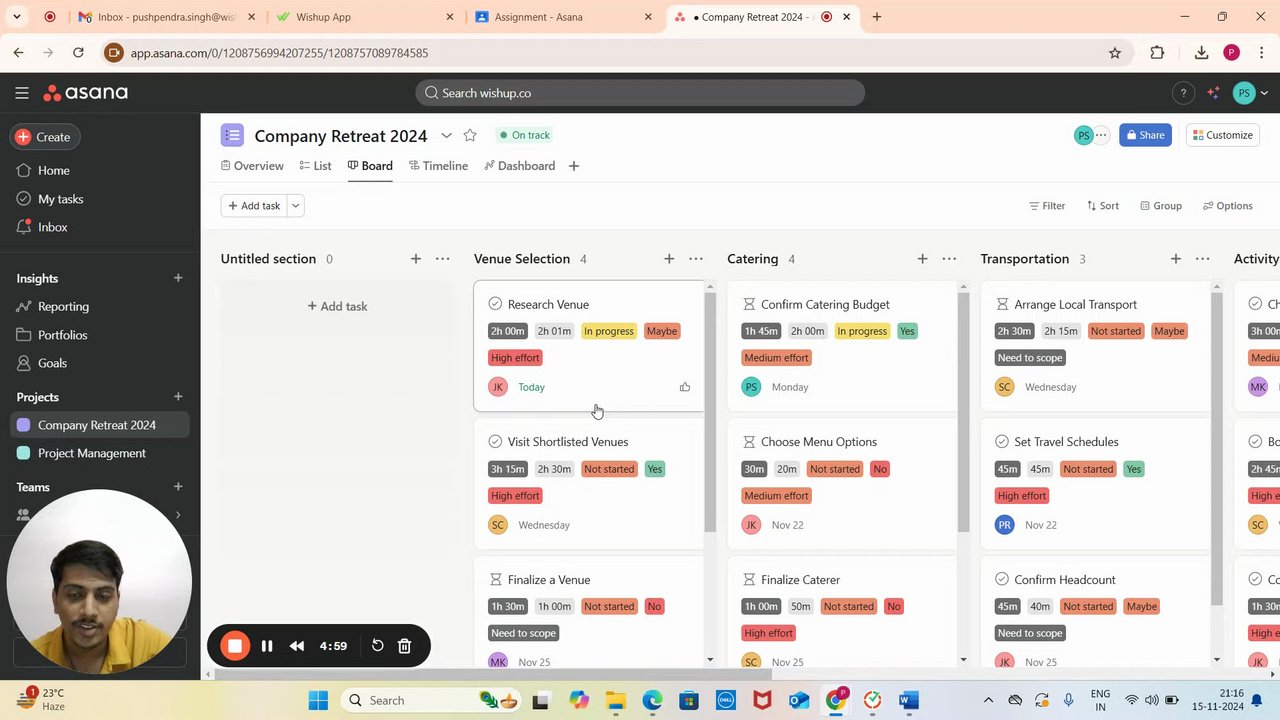The height and width of the screenshot is (720, 1280).
Task: Add task to Transportation column with plus
Action: [1176, 259]
